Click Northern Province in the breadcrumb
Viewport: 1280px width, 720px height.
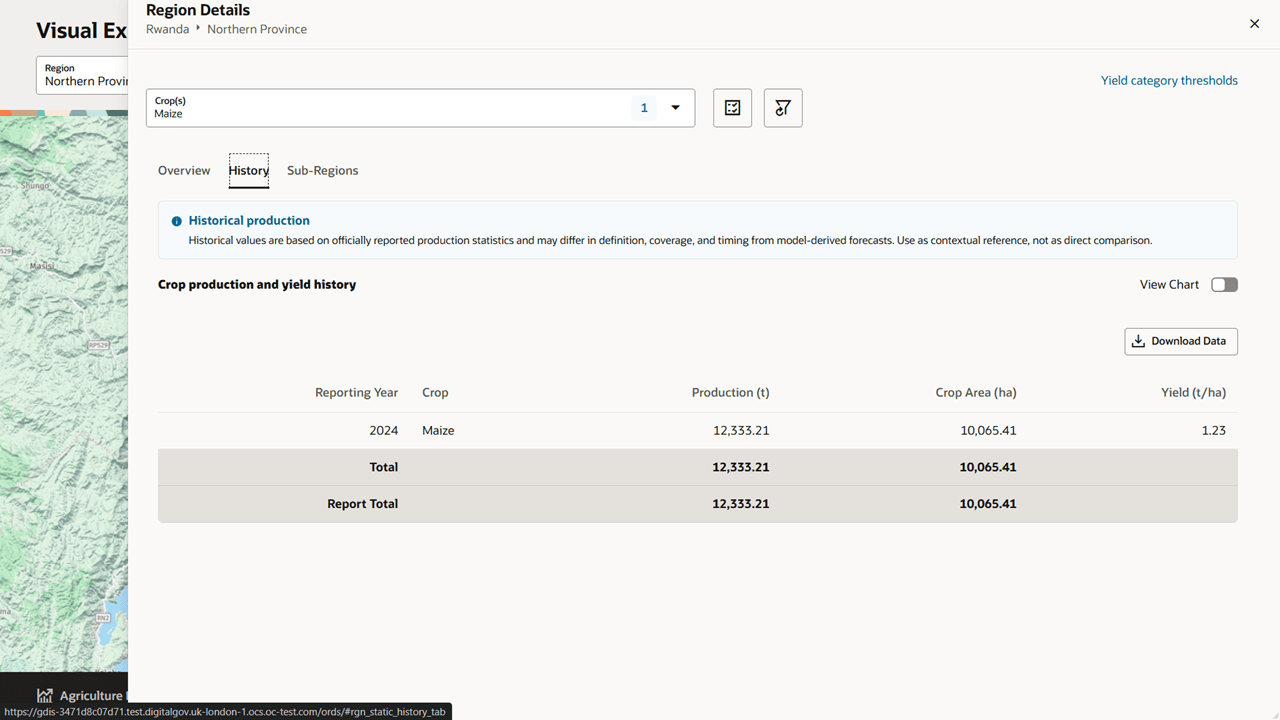pos(257,29)
